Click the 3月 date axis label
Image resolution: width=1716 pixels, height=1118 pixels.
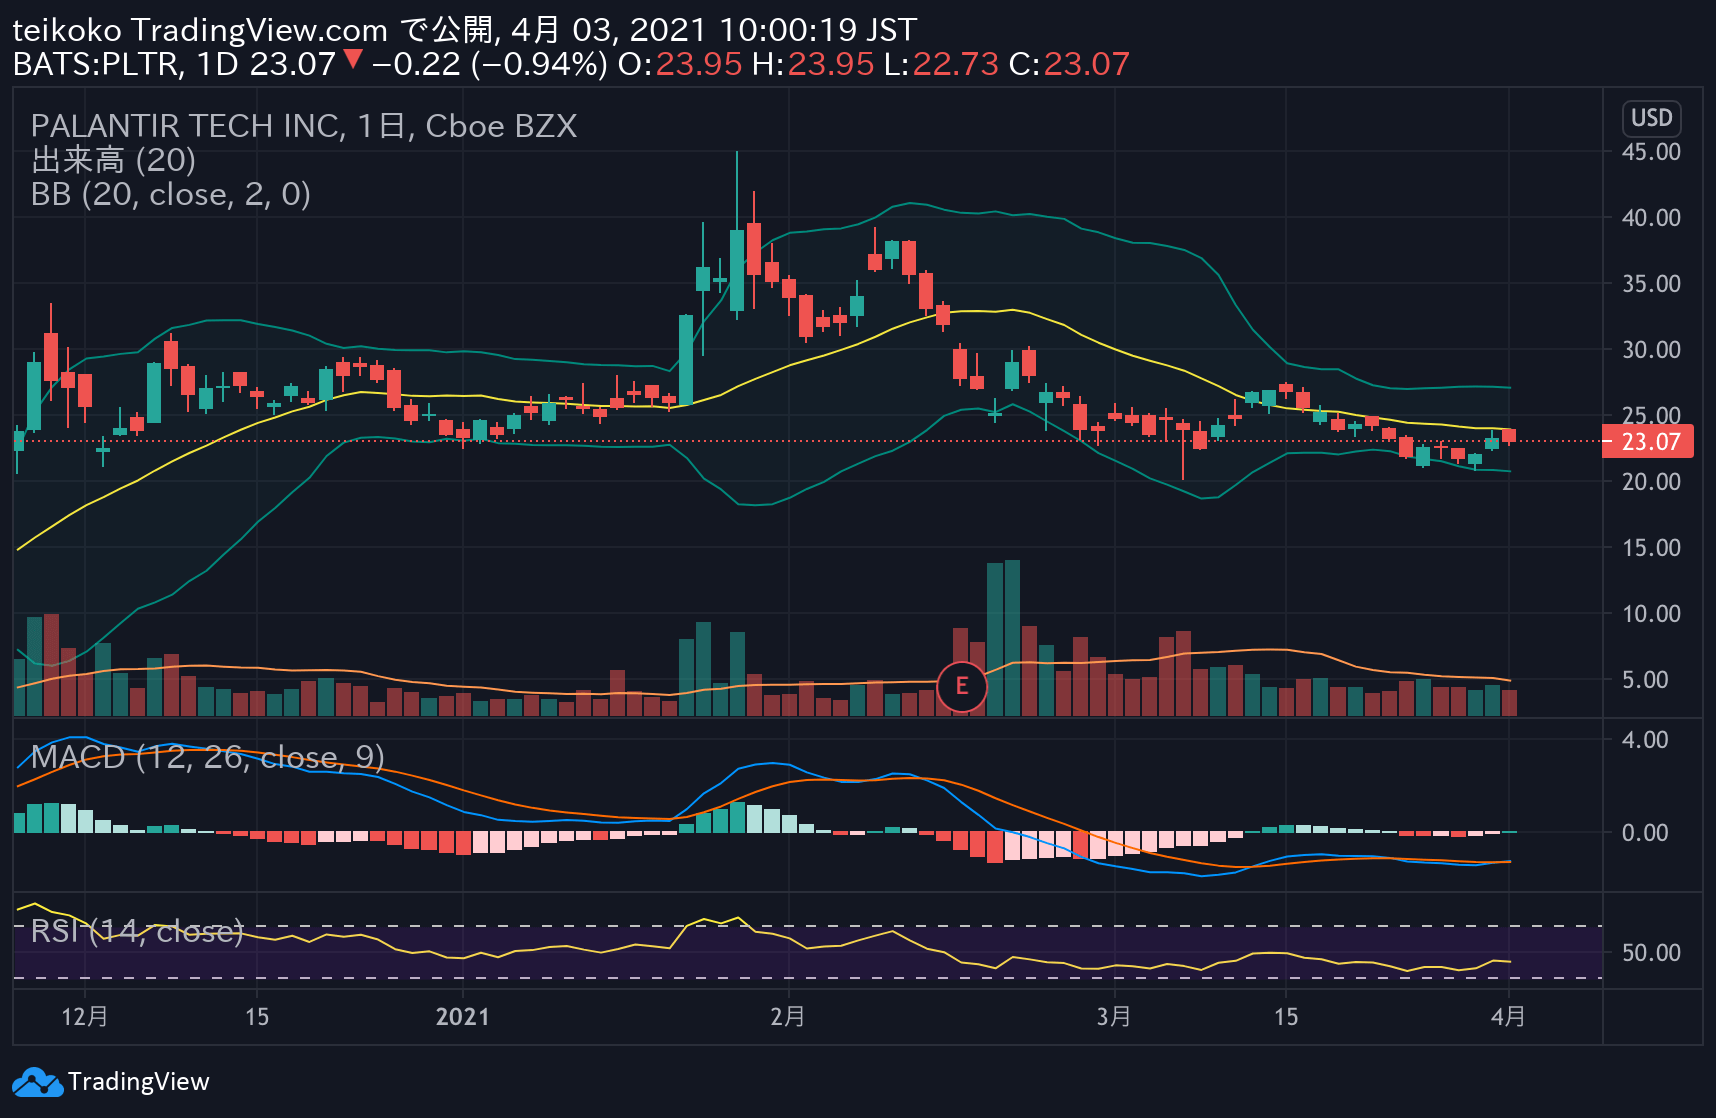tap(1114, 1017)
